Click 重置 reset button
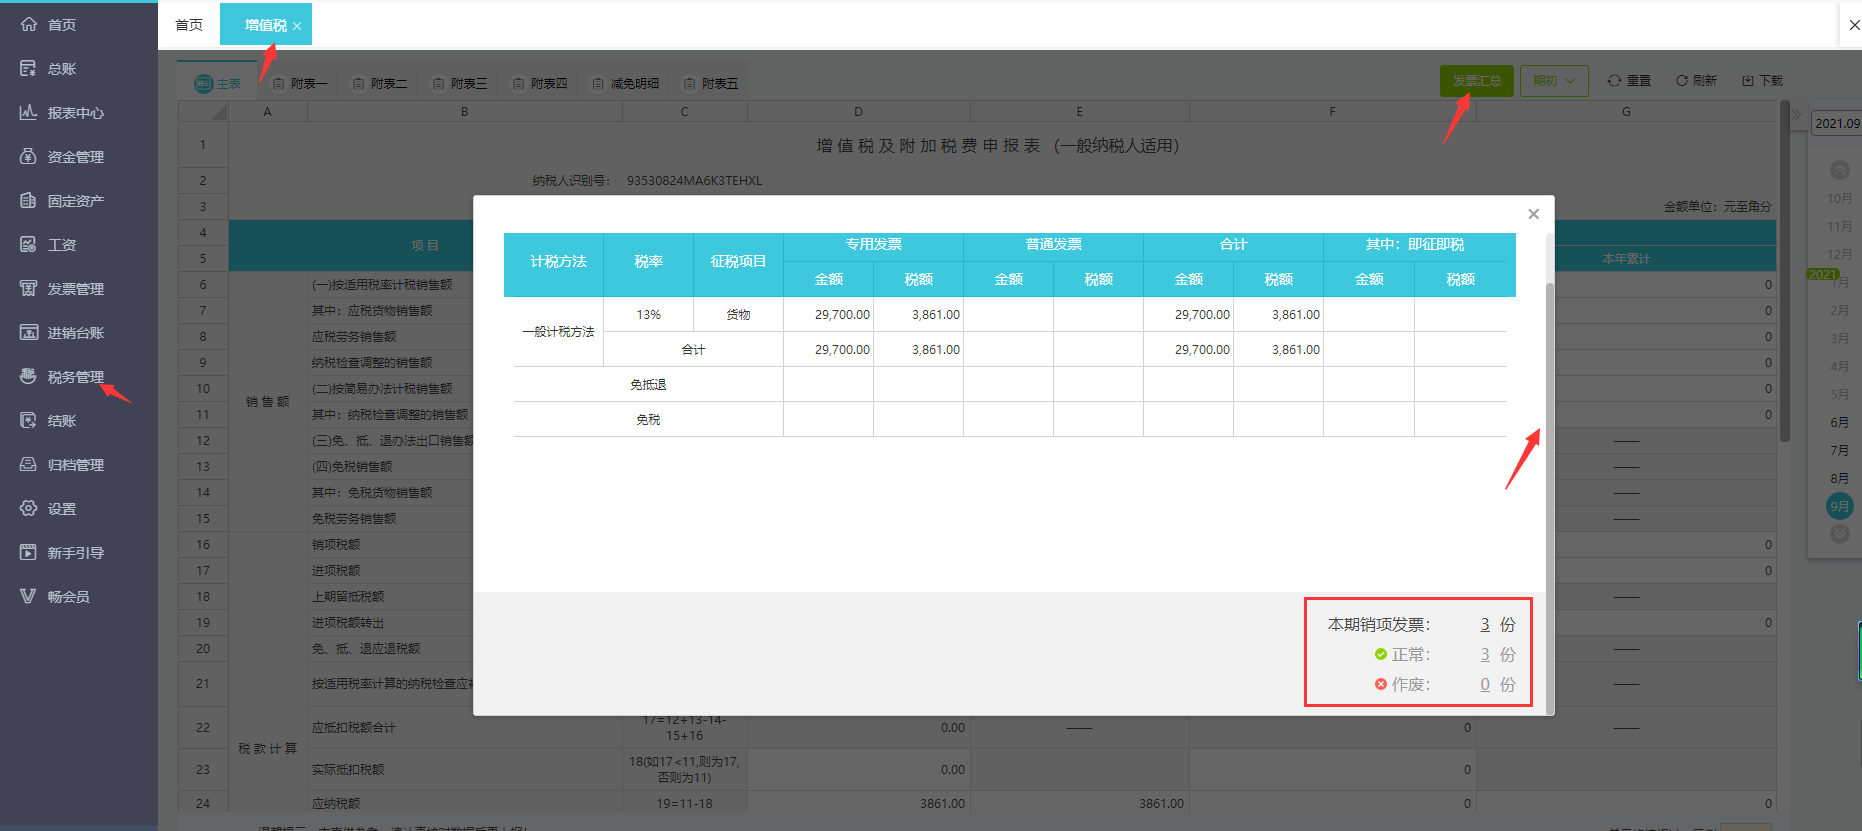Viewport: 1862px width, 831px height. point(1629,81)
